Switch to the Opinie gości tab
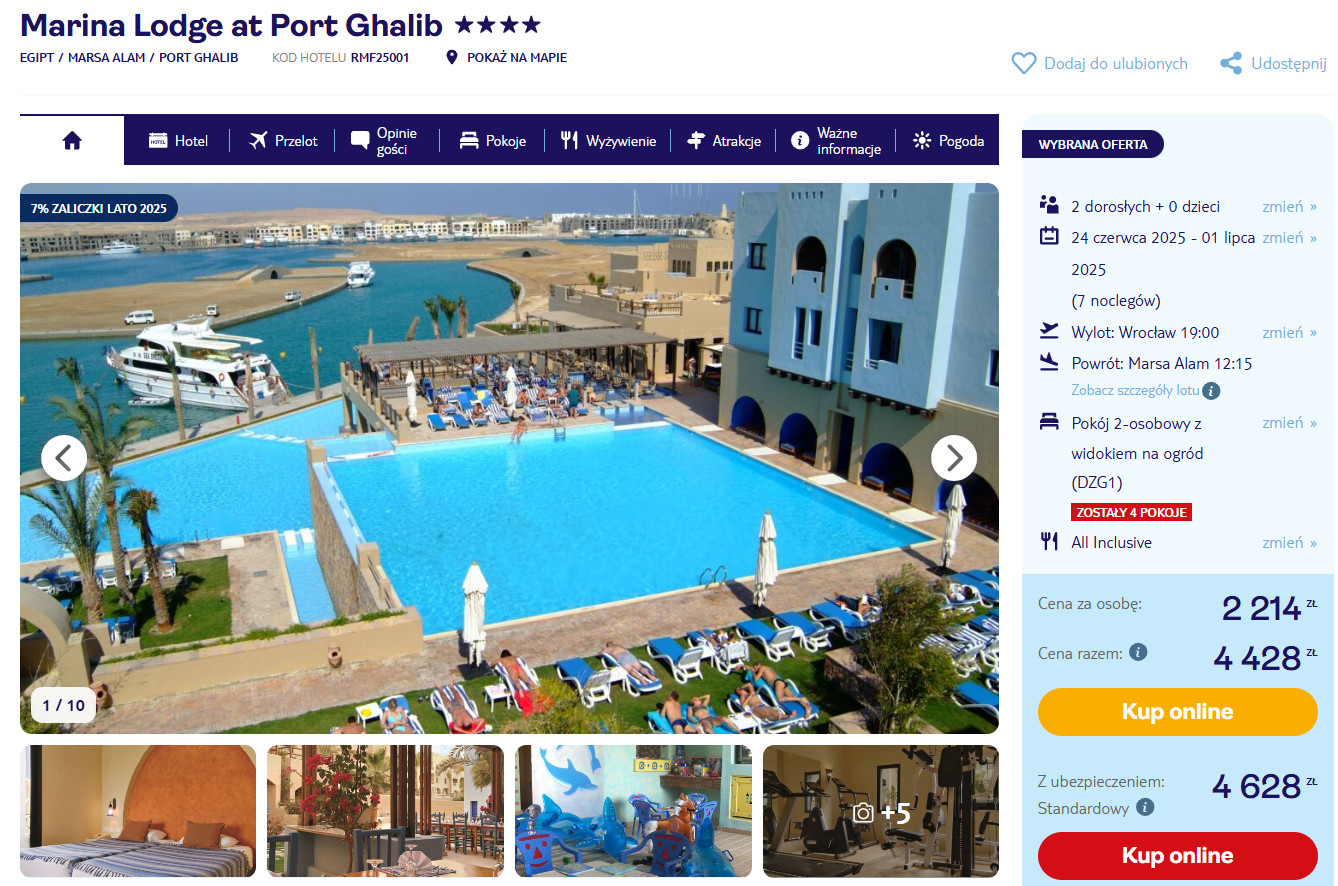 click(386, 141)
